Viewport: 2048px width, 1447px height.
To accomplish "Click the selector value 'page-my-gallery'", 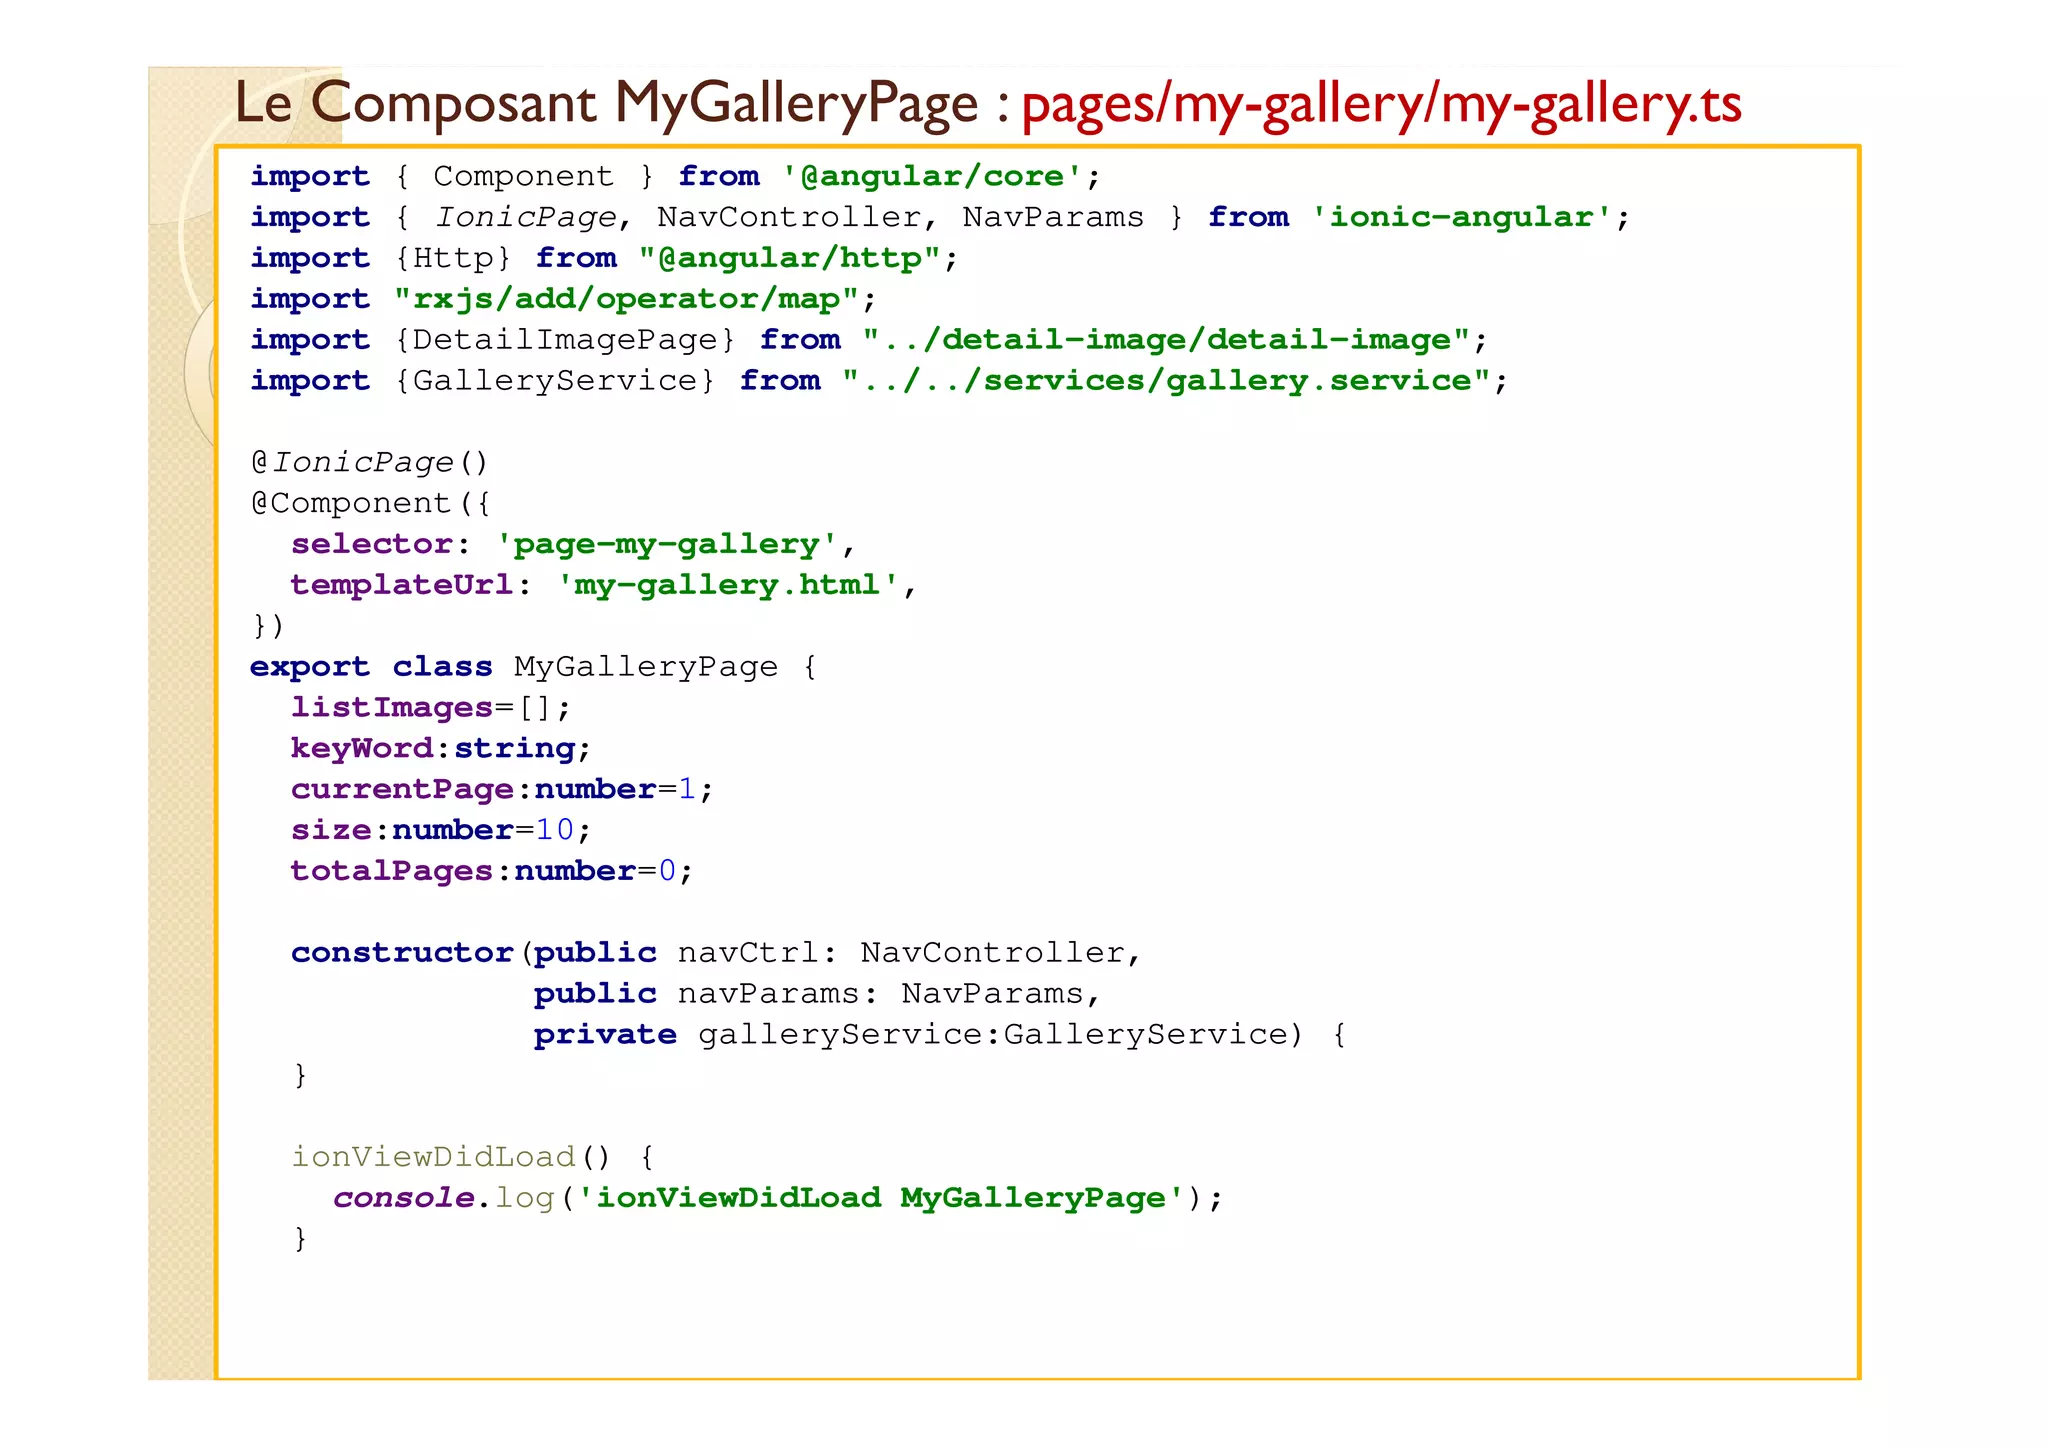I will tap(666, 545).
